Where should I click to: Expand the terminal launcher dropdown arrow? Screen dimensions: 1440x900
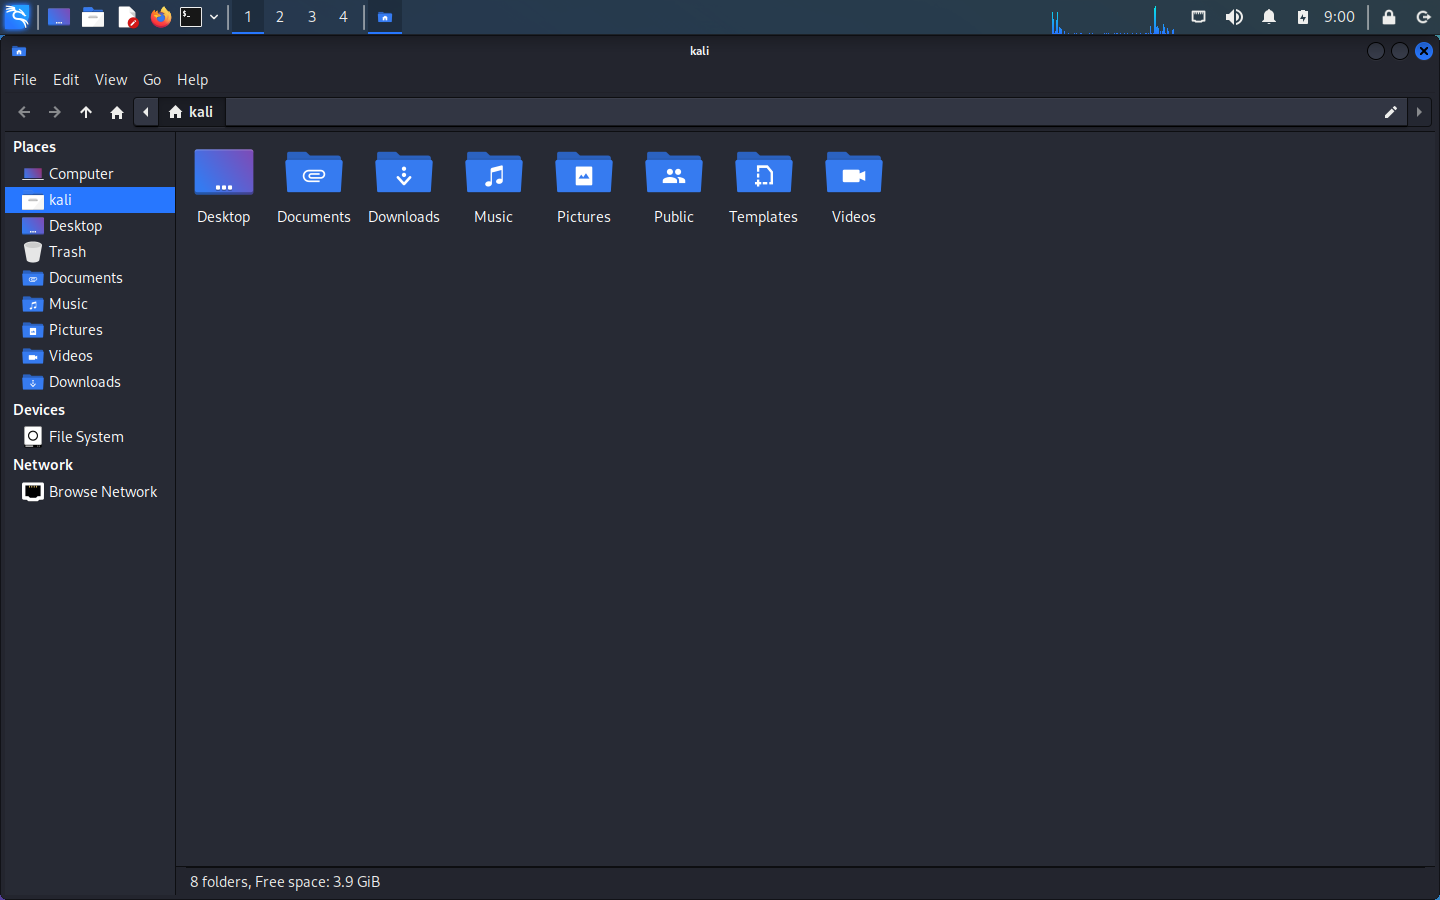click(x=214, y=17)
